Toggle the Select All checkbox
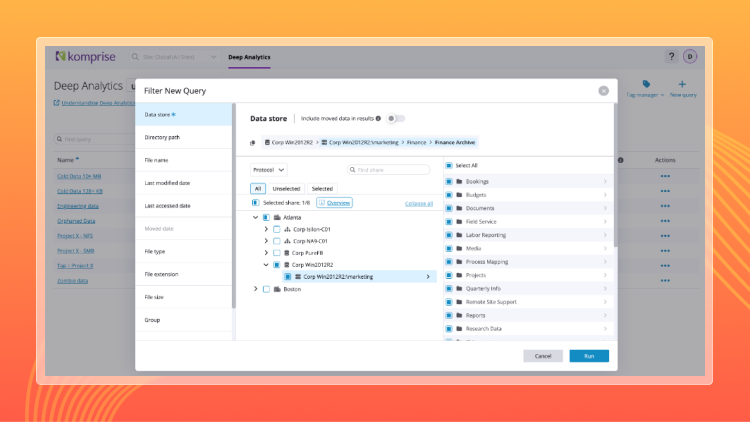Viewport: 750px width, 422px height. click(448, 165)
